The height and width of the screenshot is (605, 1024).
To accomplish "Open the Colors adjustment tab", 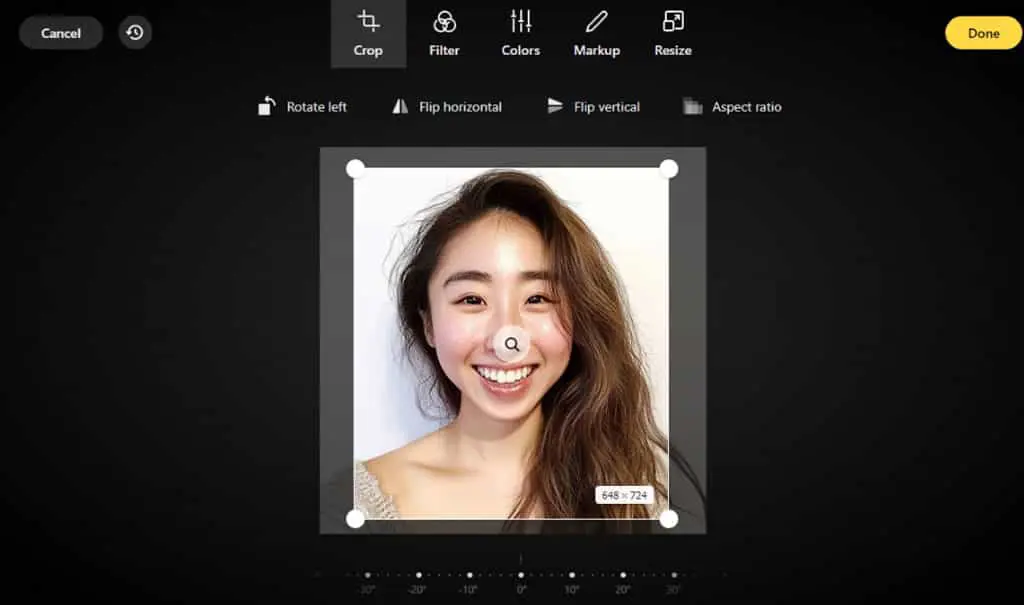I will coord(520,33).
